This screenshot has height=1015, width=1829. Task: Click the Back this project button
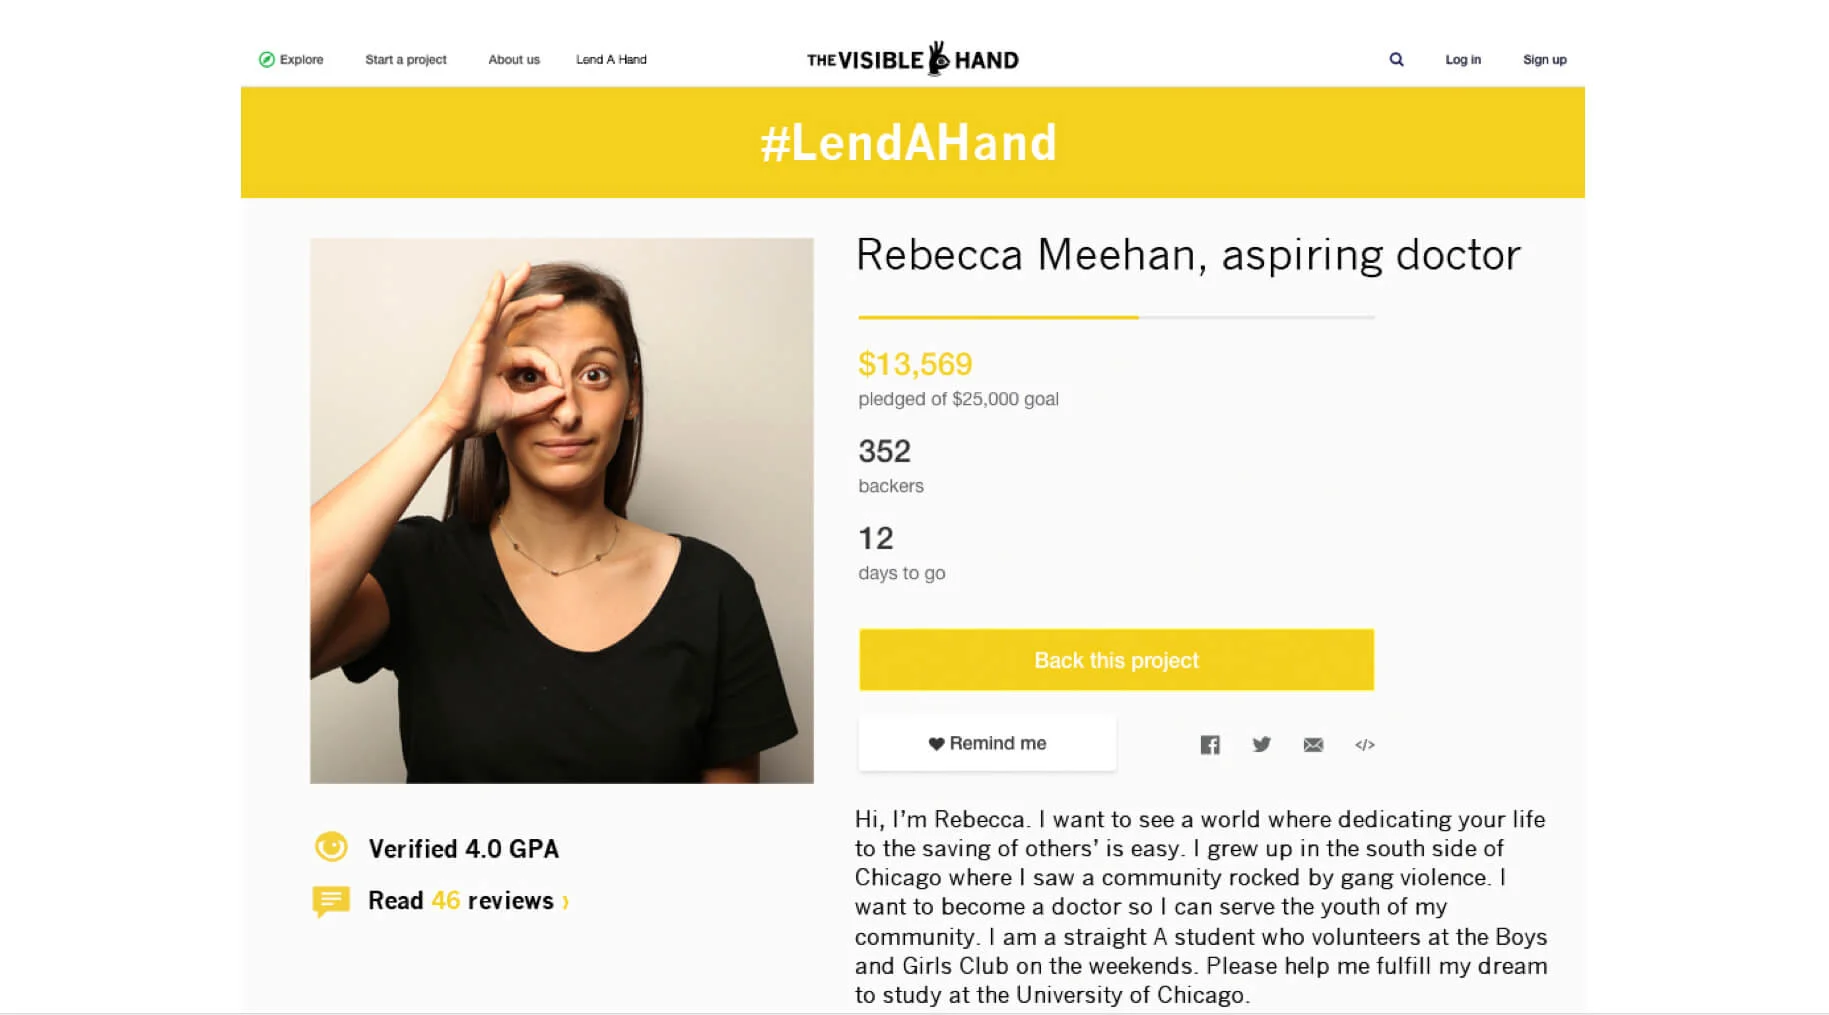(1116, 660)
